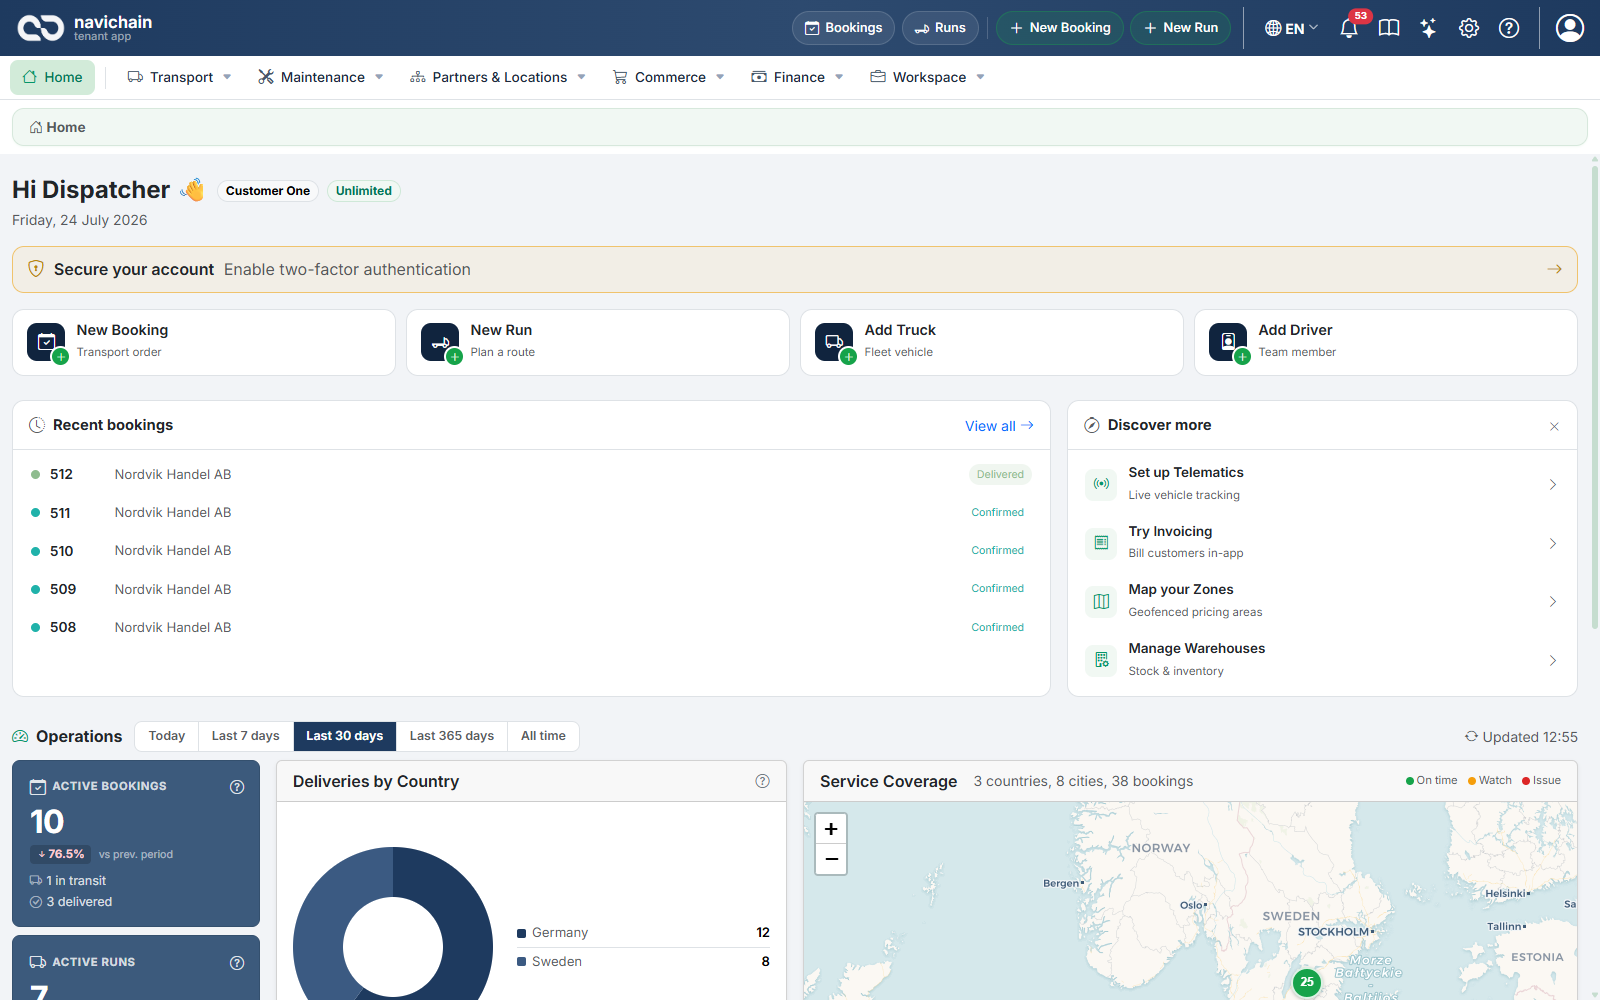Expand the Transport menu
The width and height of the screenshot is (1600, 1000).
pos(180,77)
